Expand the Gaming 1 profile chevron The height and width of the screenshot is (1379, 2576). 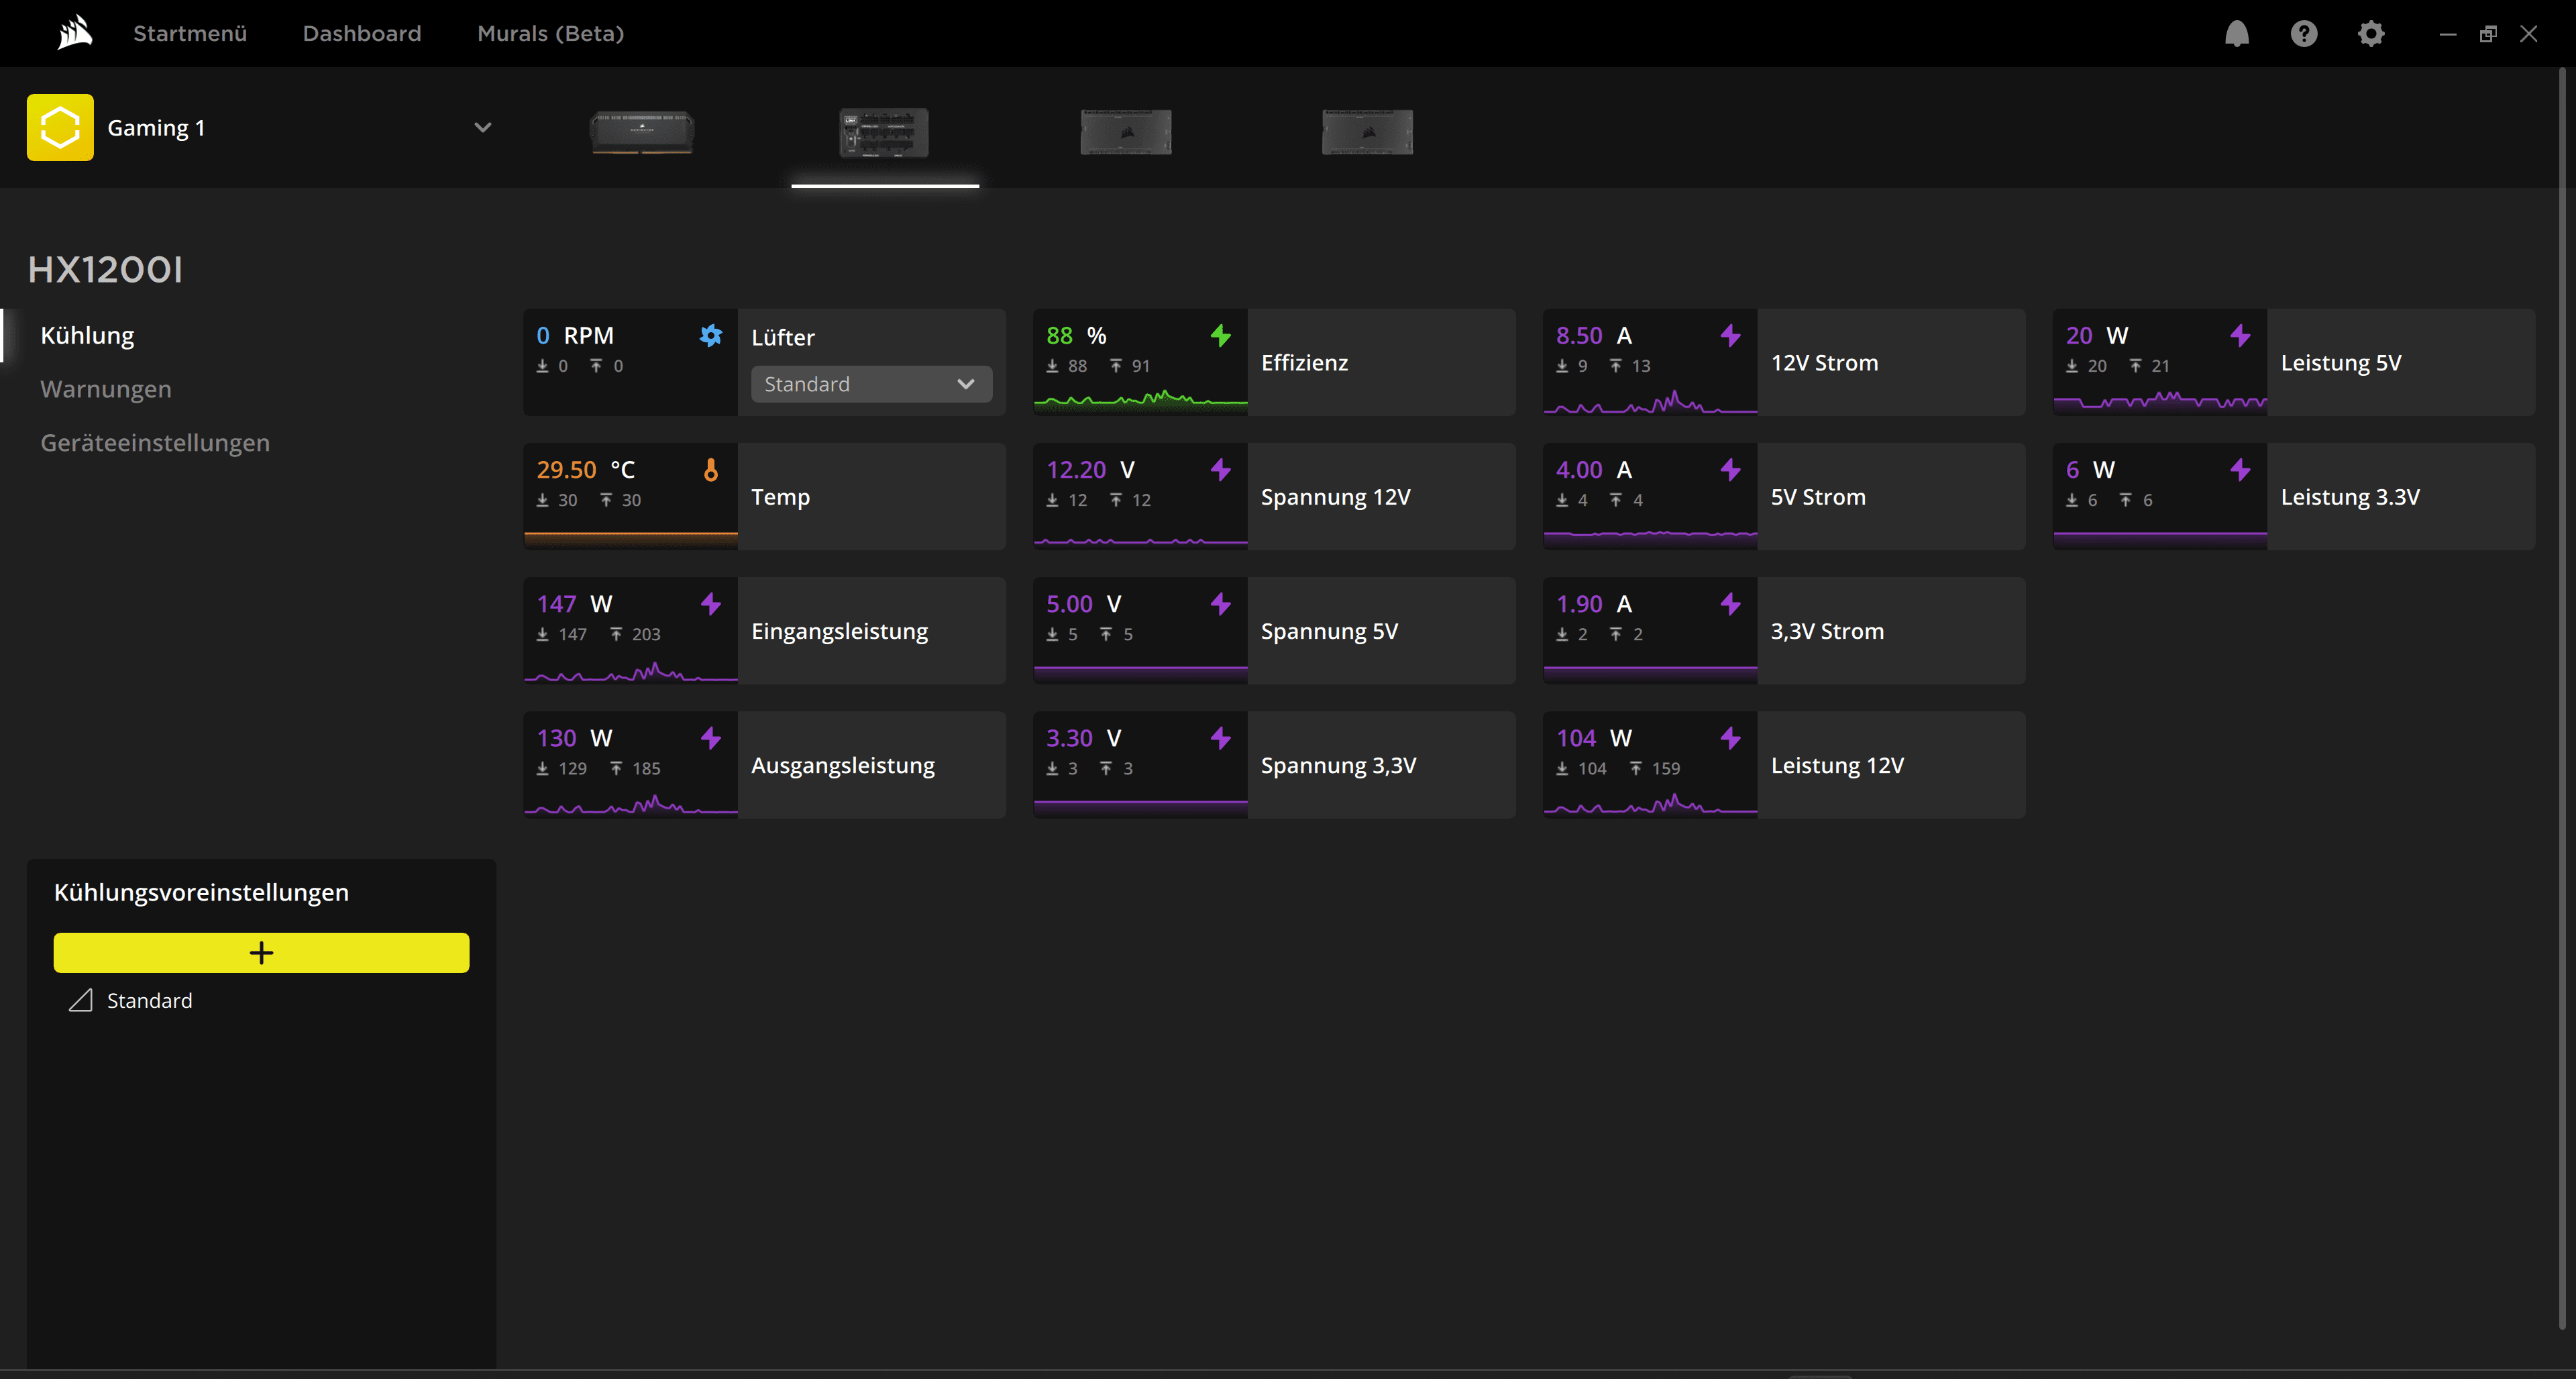pos(482,127)
